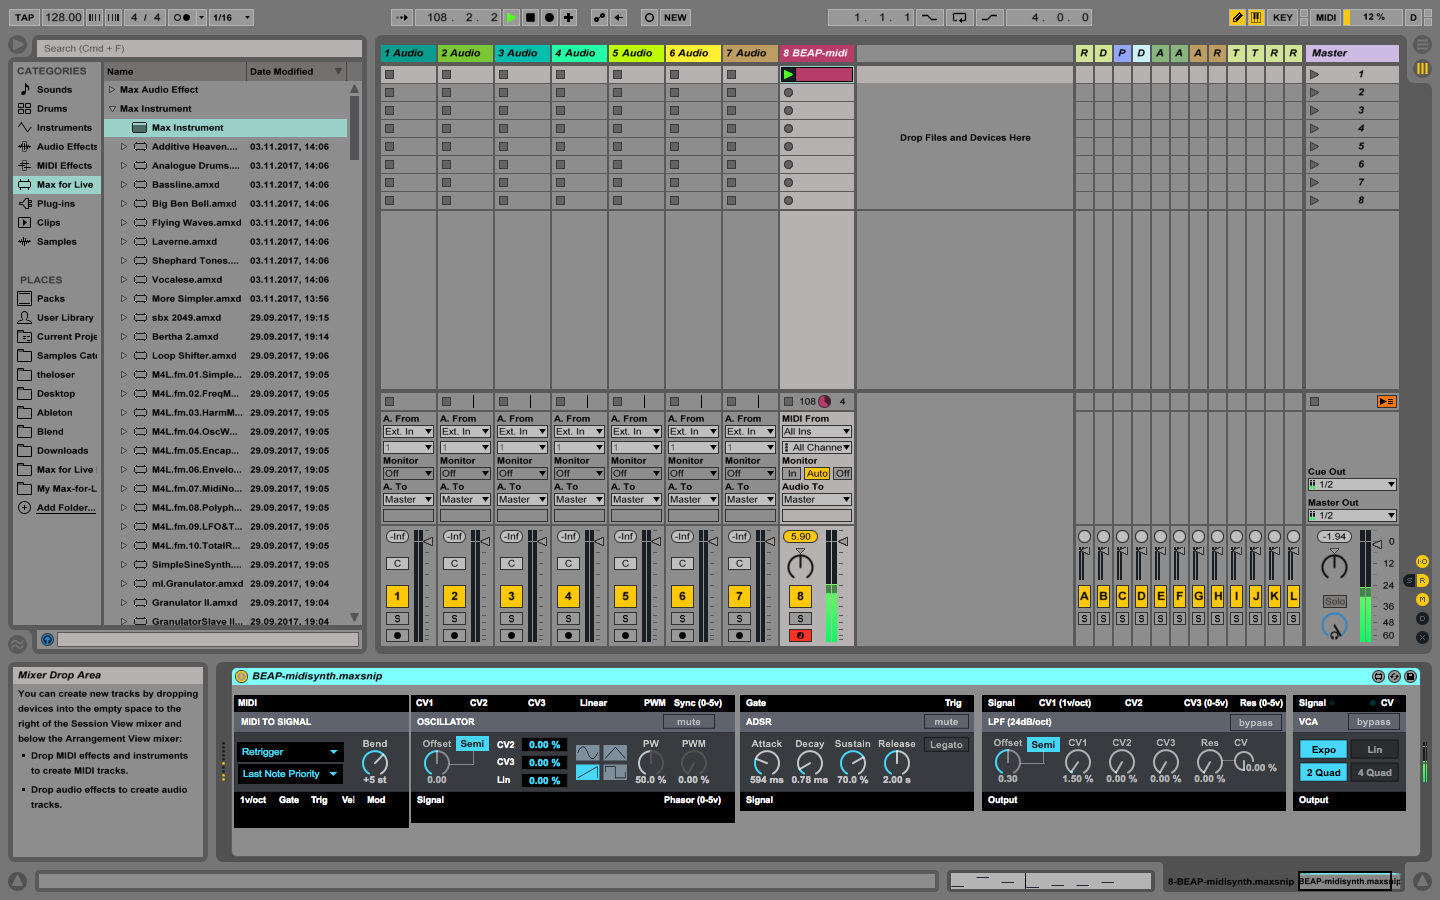Expand the Bassline.amxd browser item
The height and width of the screenshot is (900, 1440).
point(124,185)
